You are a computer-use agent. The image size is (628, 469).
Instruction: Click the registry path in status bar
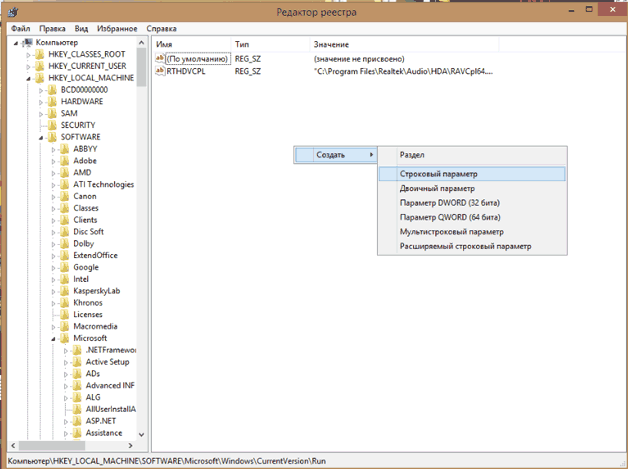click(x=167, y=461)
